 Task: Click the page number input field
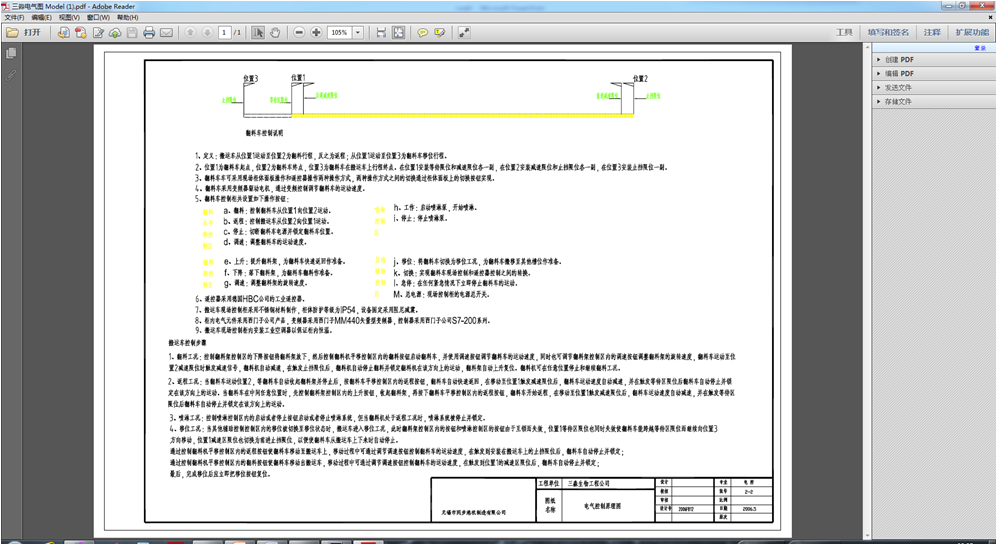pyautogui.click(x=224, y=33)
